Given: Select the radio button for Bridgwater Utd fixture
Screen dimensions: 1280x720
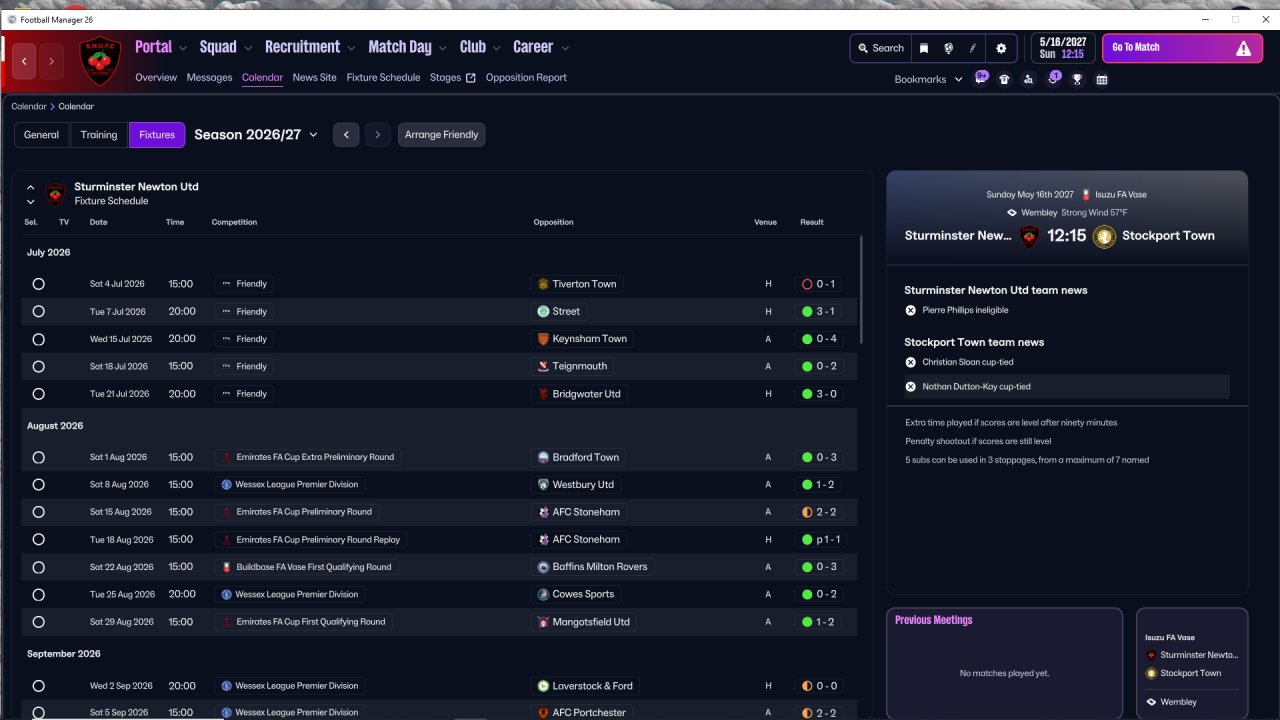Looking at the screenshot, I should tap(38, 394).
